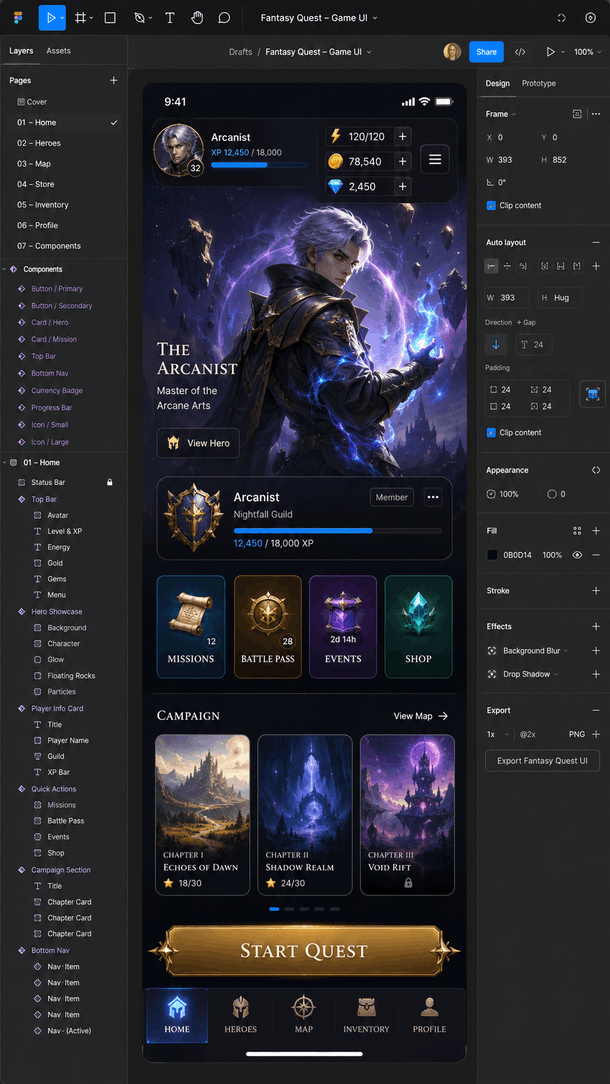Viewport: 610px width, 1084px height.
Task: Click the blue Share button
Action: pyautogui.click(x=486, y=52)
